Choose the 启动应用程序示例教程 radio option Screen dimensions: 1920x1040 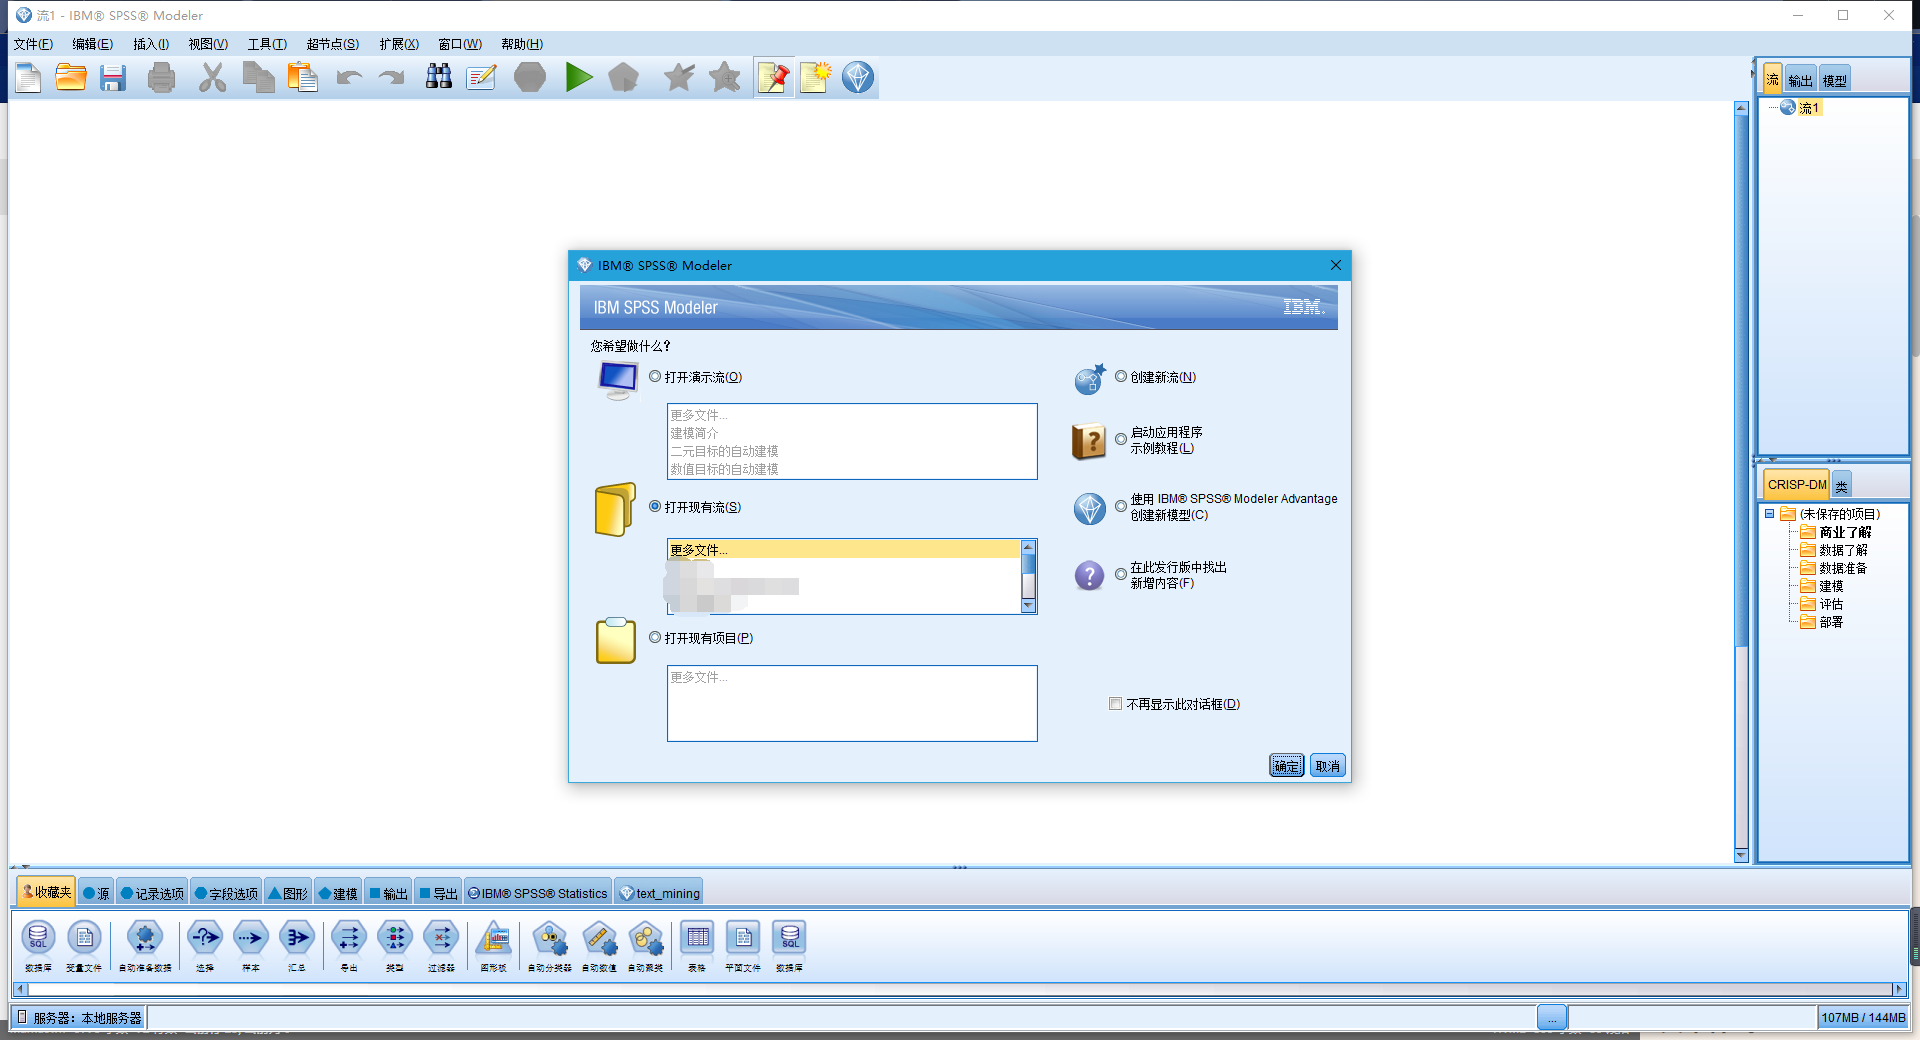click(x=1121, y=439)
